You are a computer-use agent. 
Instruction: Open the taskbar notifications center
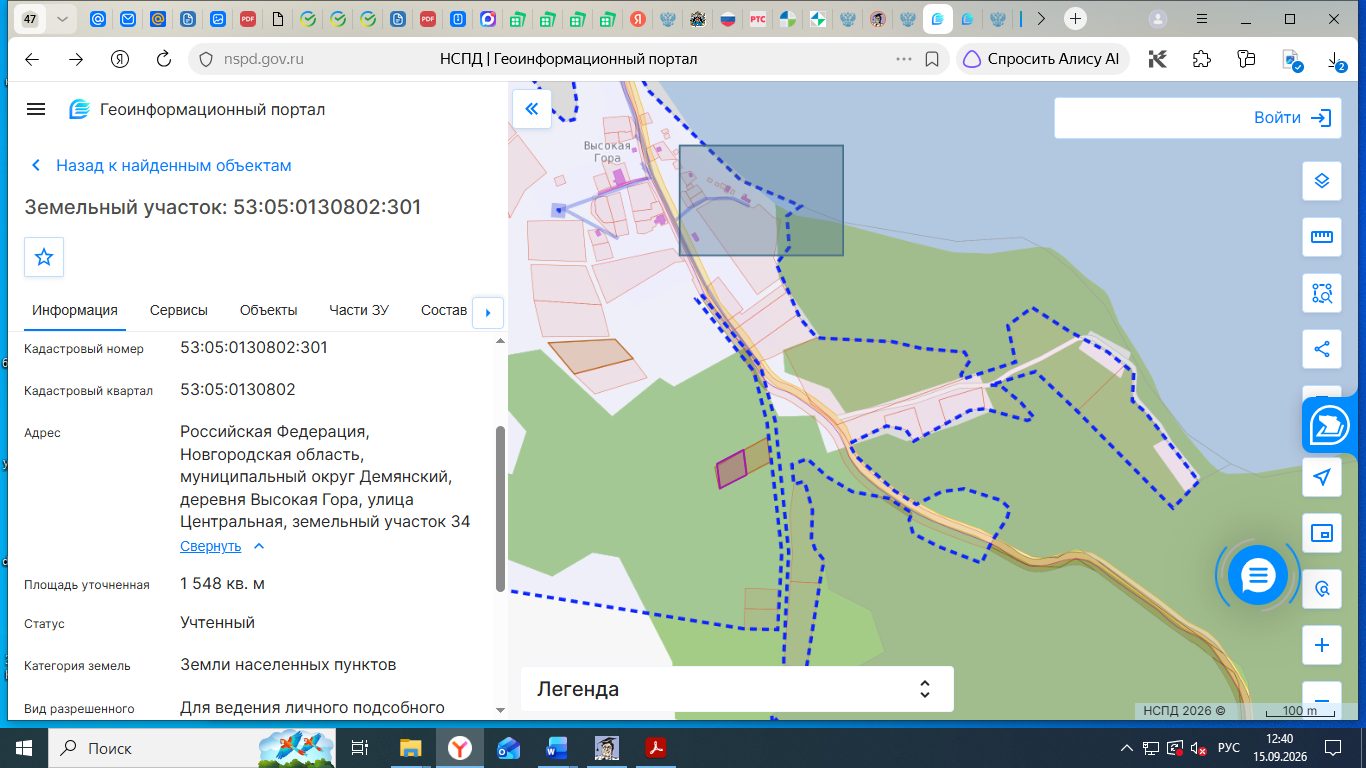coord(1334,748)
